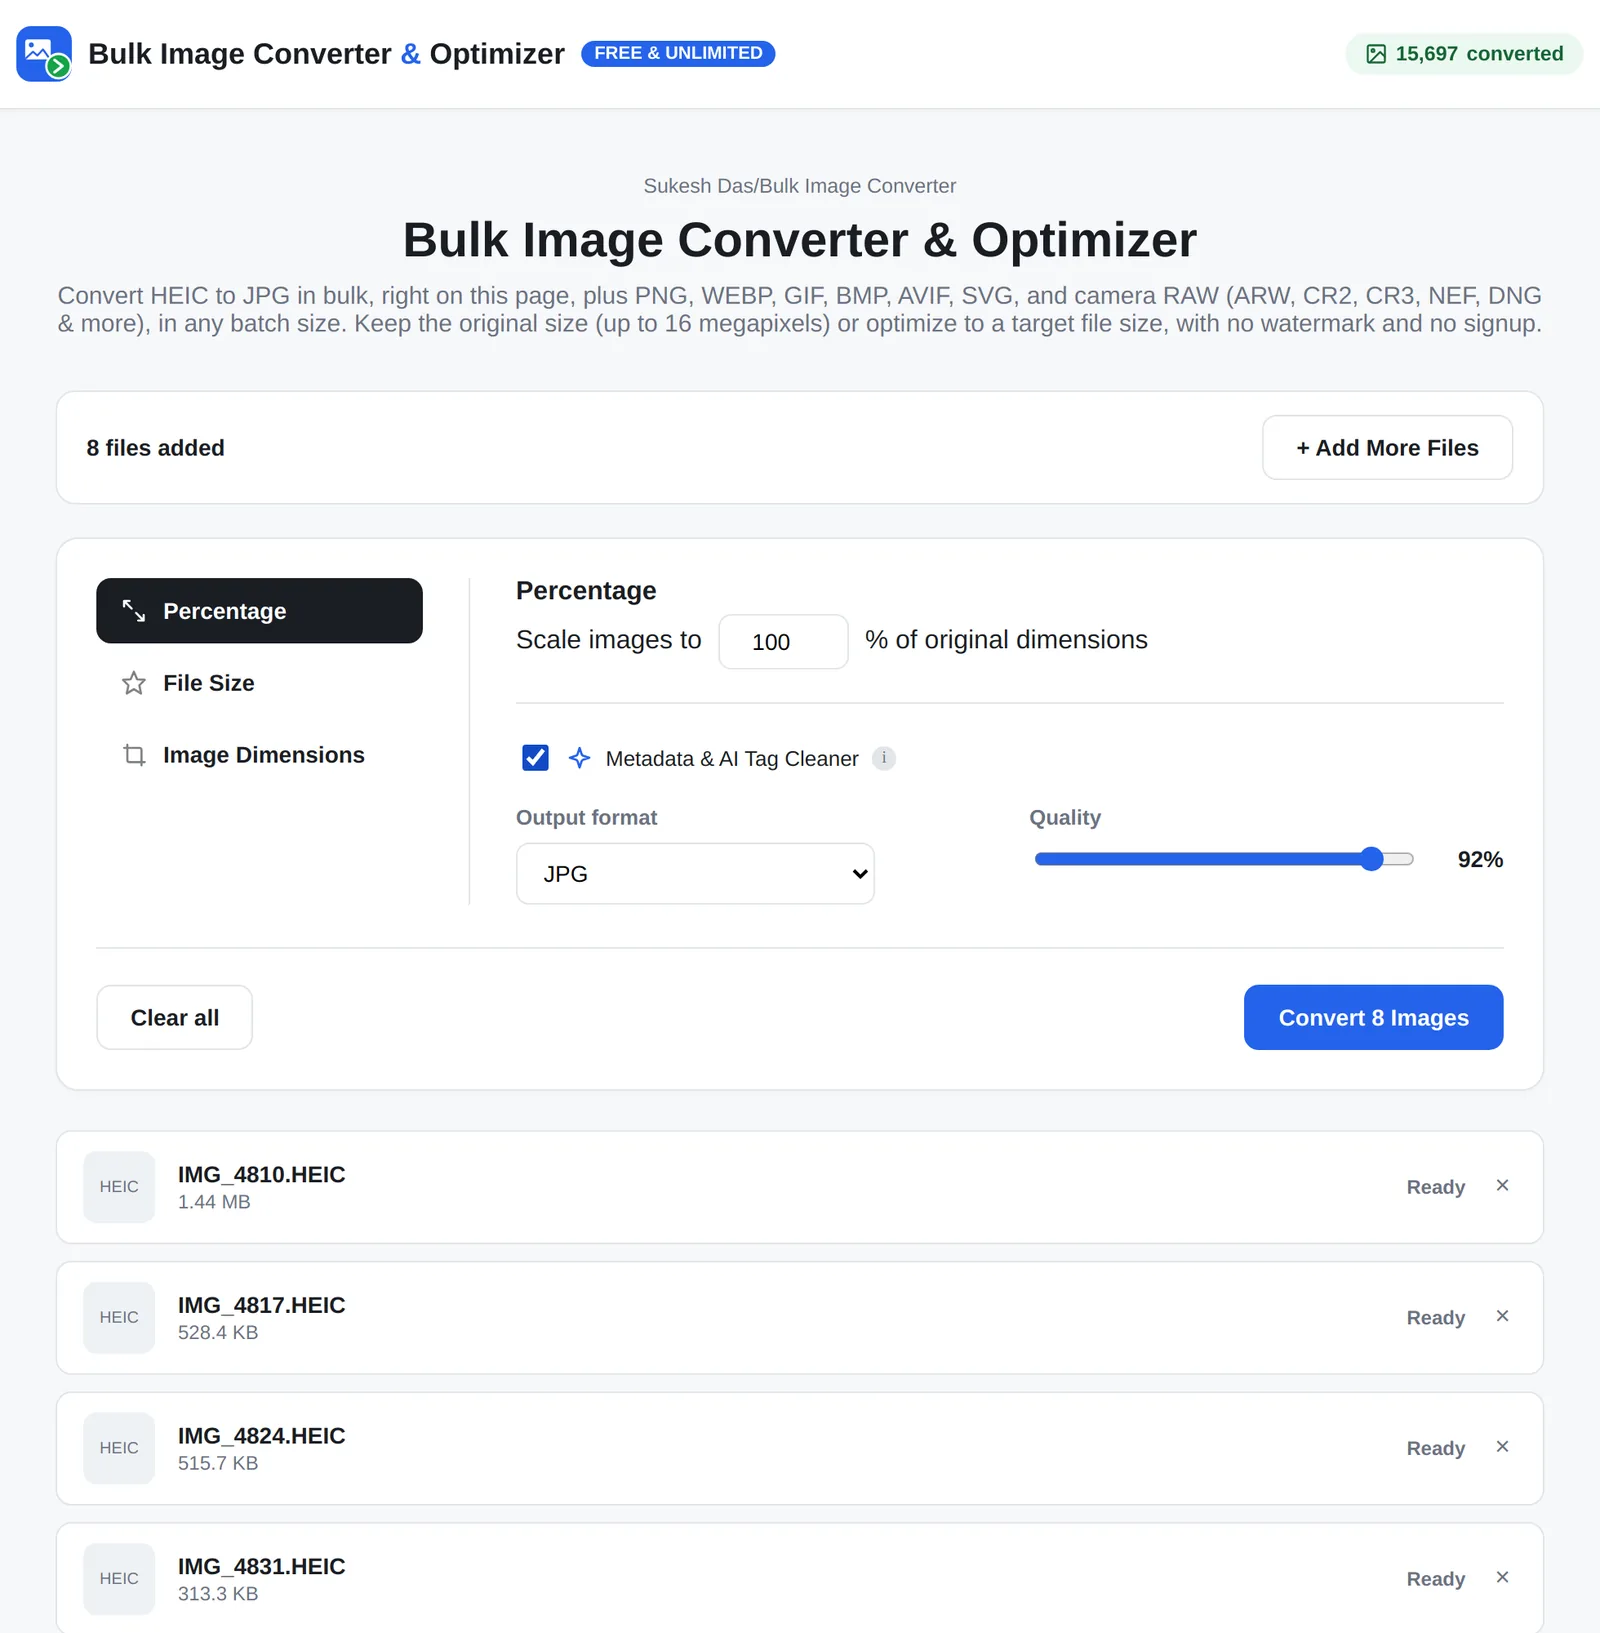Click Ready status of IMG_4810.HEIC
1600x1633 pixels.
pyautogui.click(x=1435, y=1187)
